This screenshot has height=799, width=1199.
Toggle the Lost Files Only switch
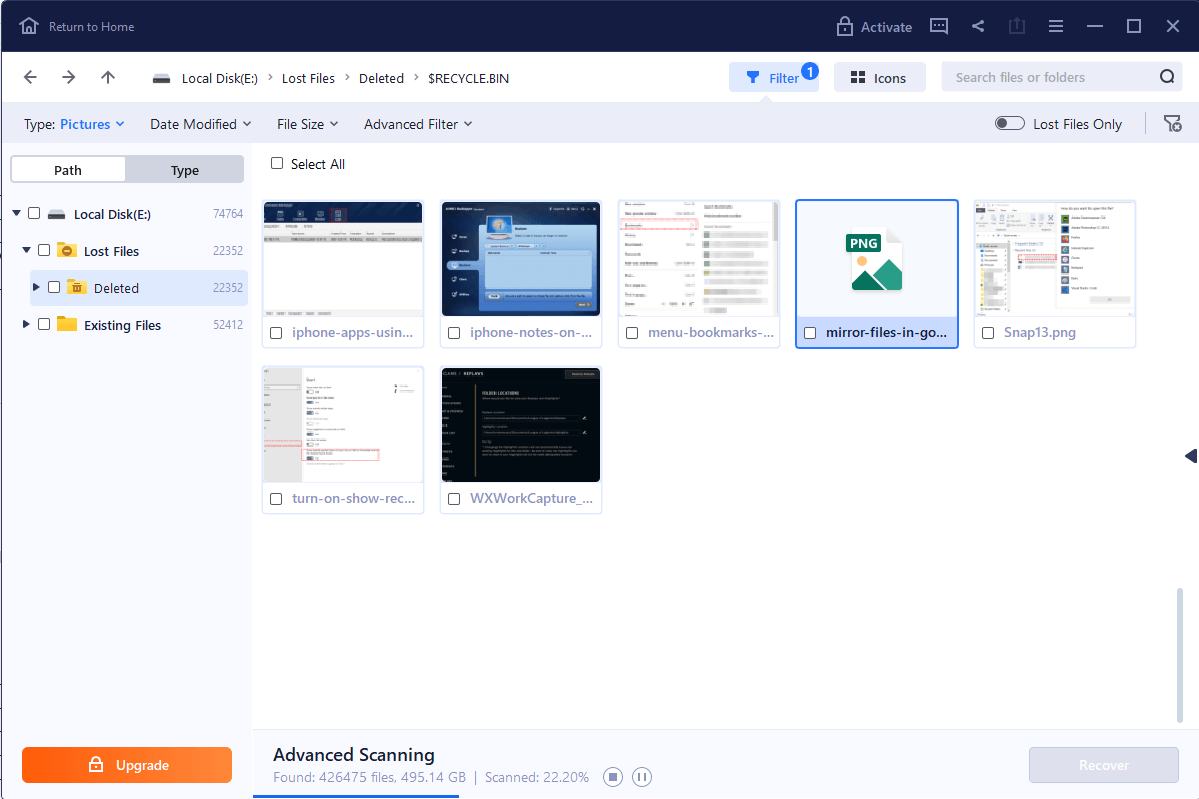(x=1009, y=124)
